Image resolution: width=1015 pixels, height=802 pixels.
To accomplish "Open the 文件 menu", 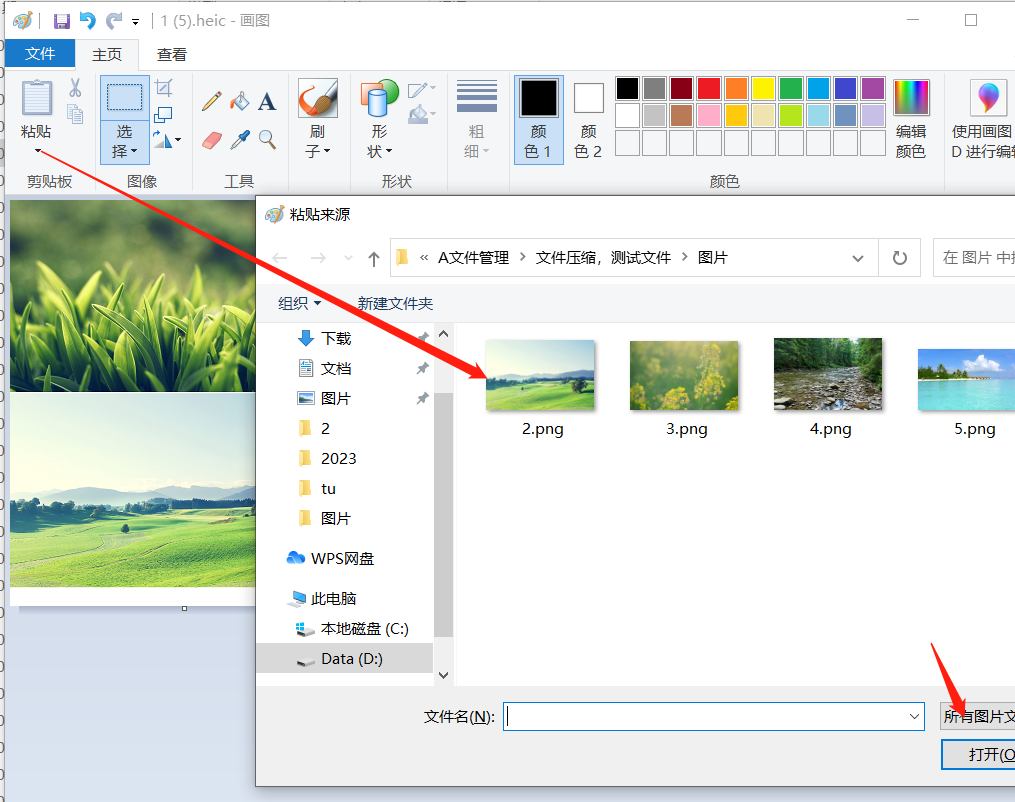I will (x=40, y=54).
